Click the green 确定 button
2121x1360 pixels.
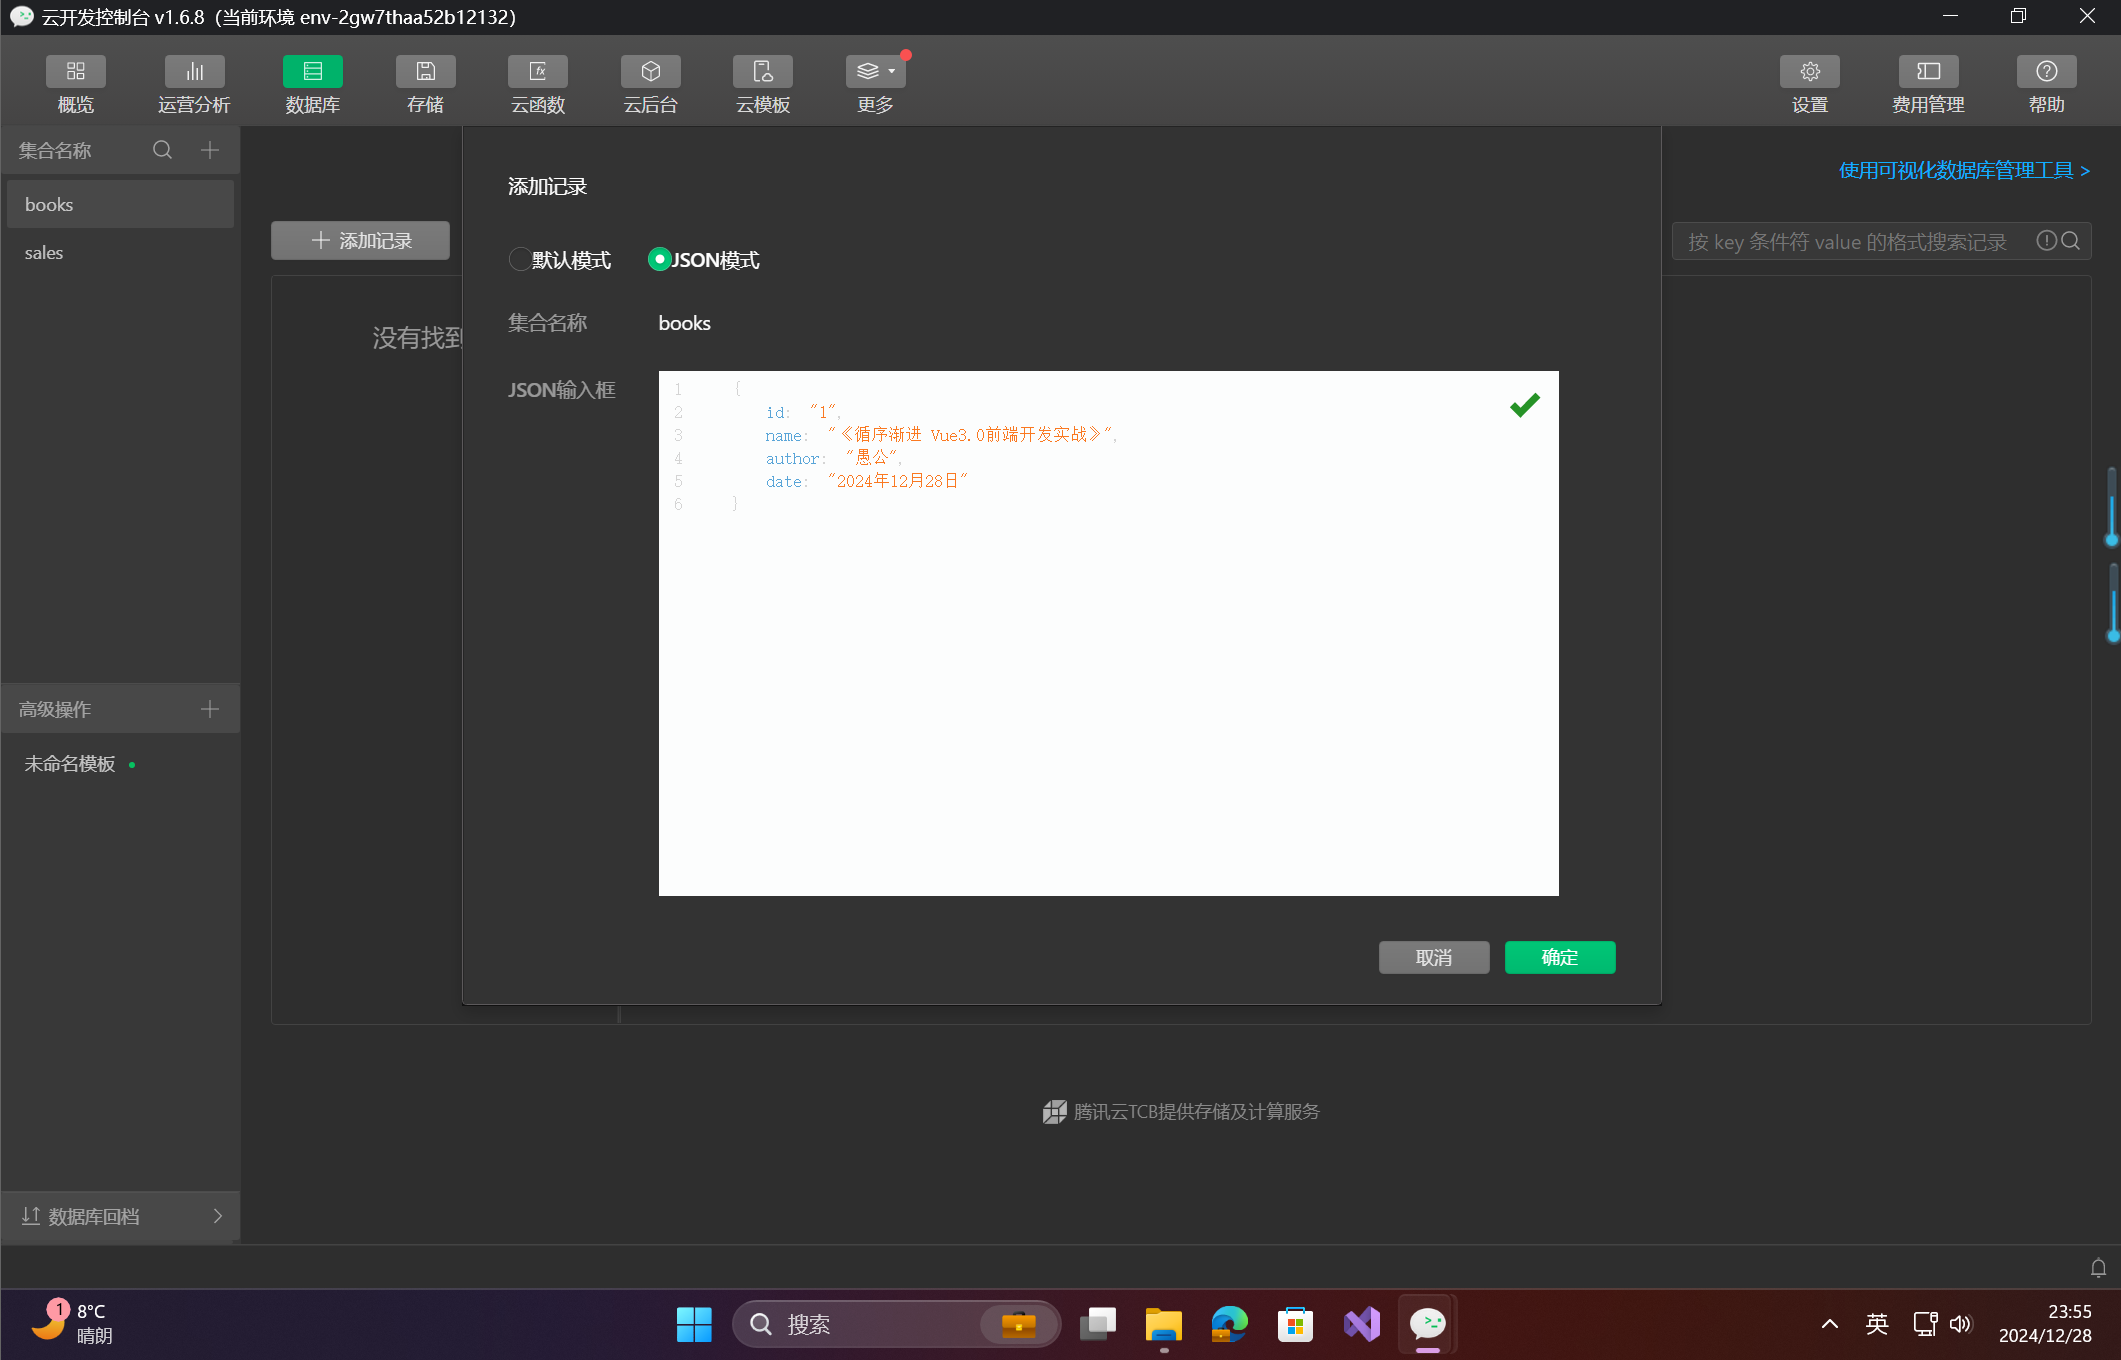tap(1559, 957)
